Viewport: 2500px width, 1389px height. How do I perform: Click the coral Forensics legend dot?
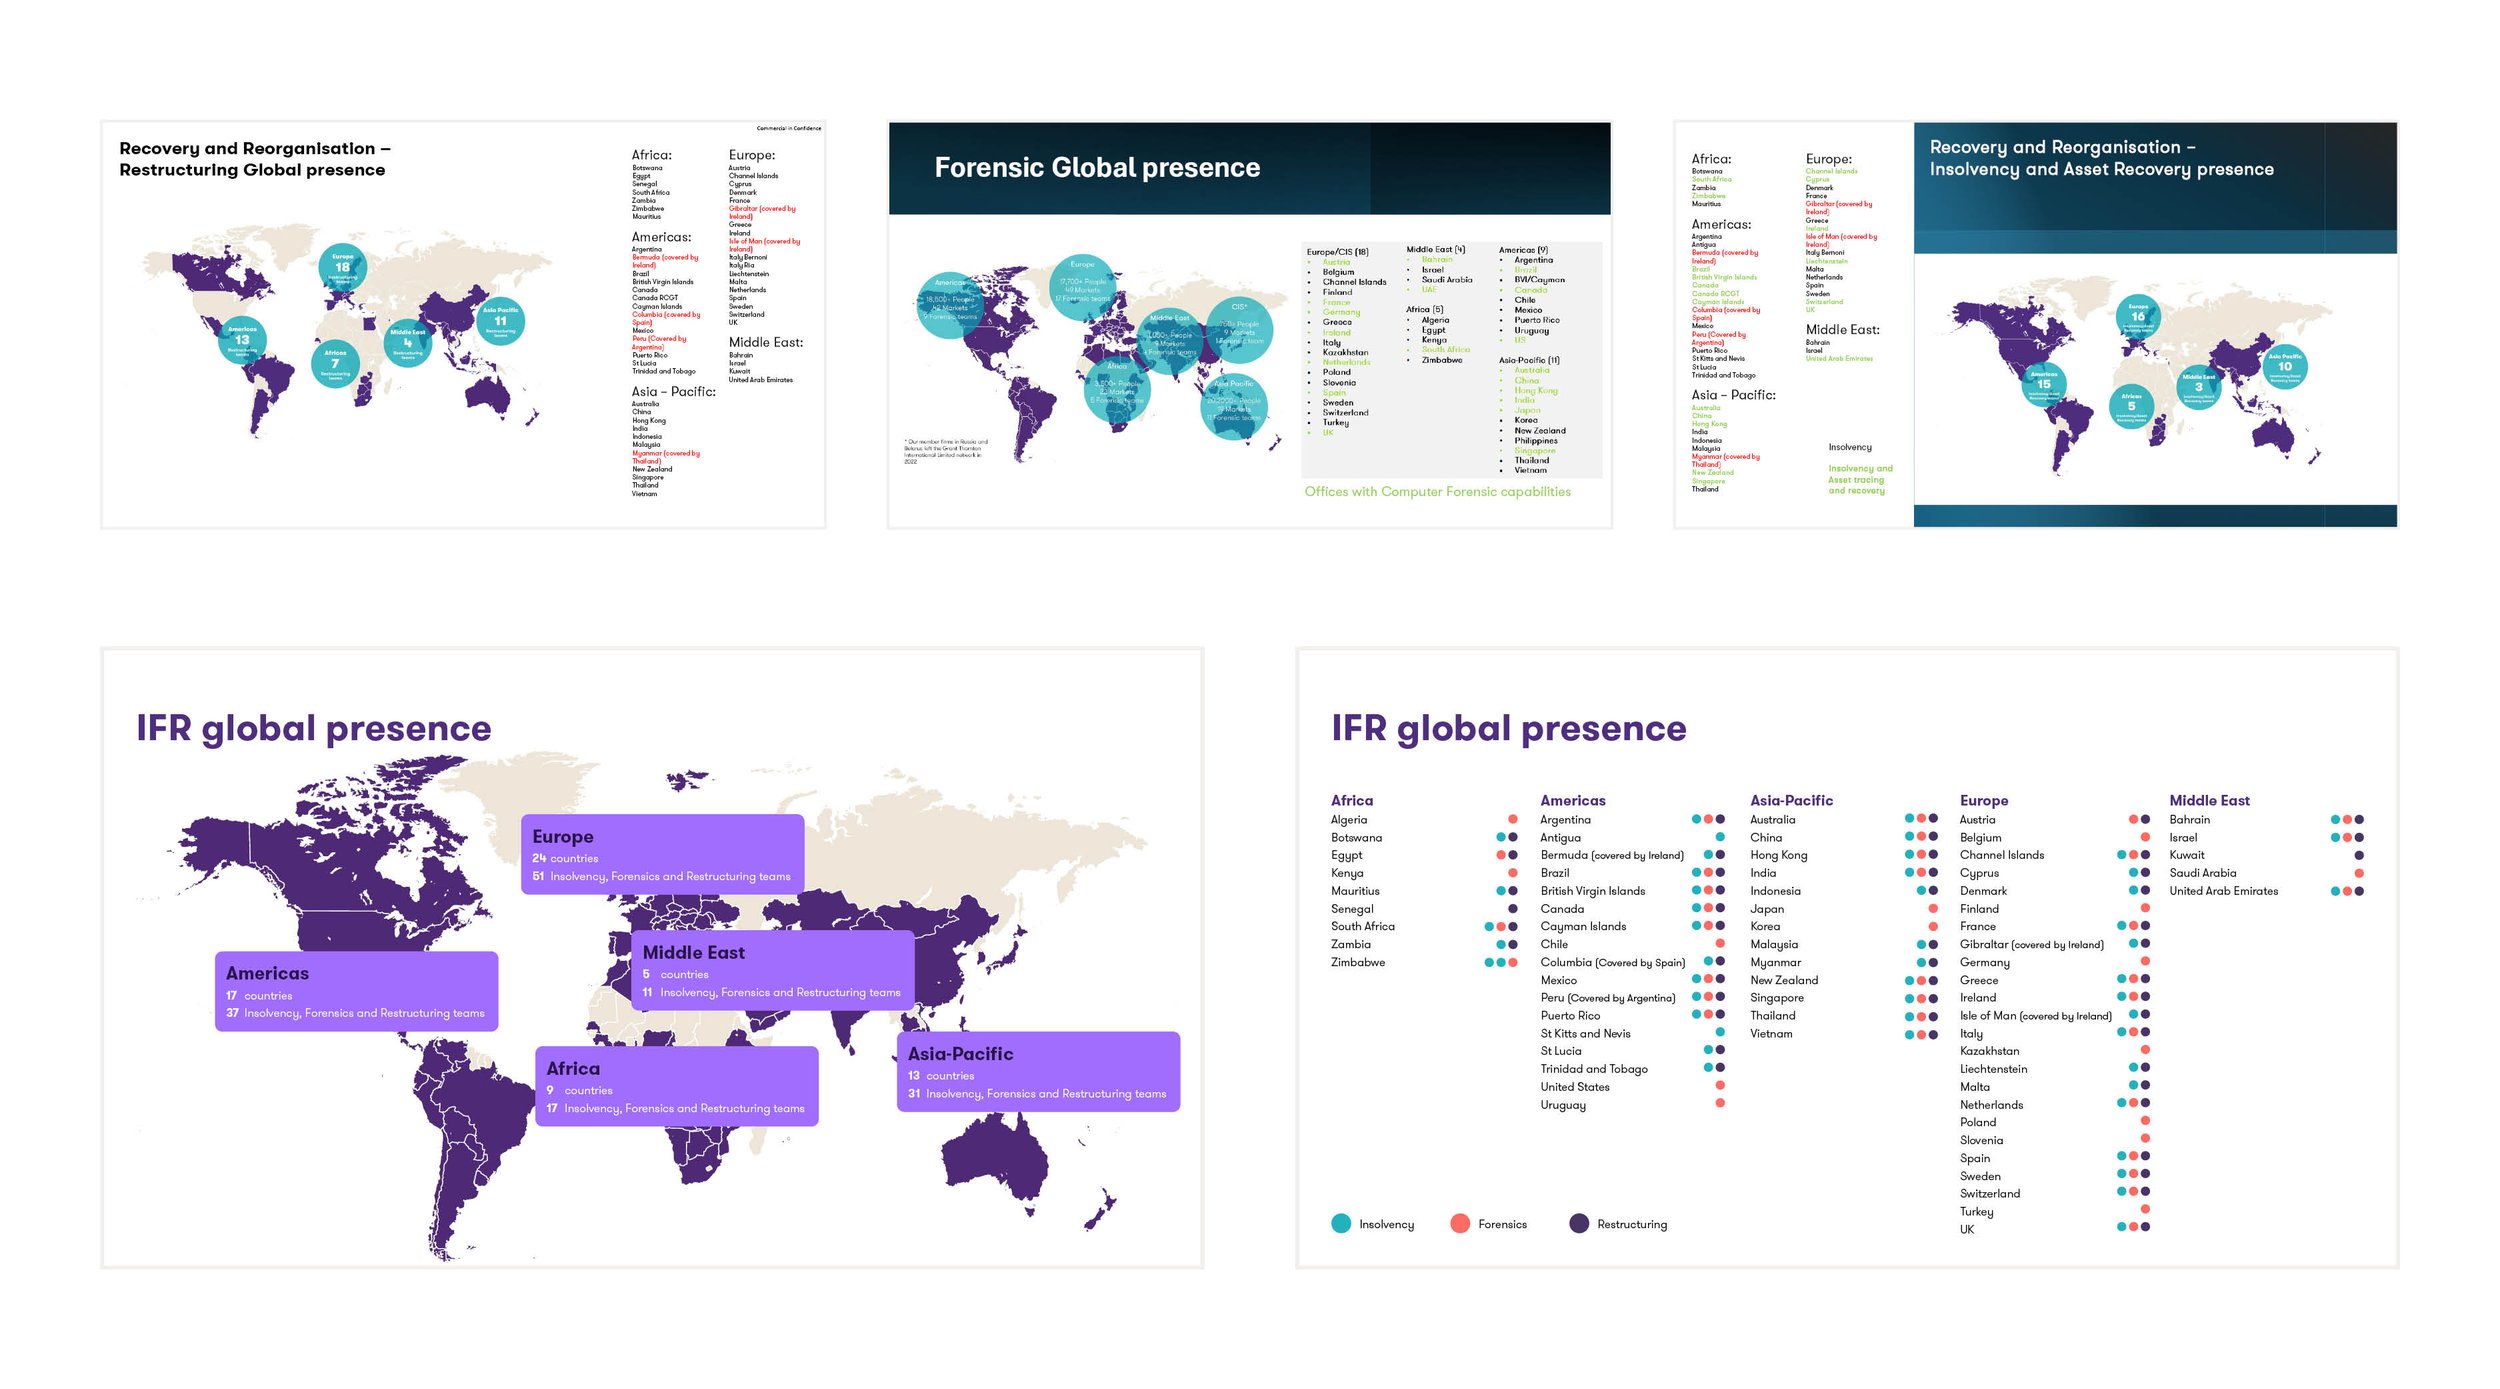[x=1459, y=1223]
